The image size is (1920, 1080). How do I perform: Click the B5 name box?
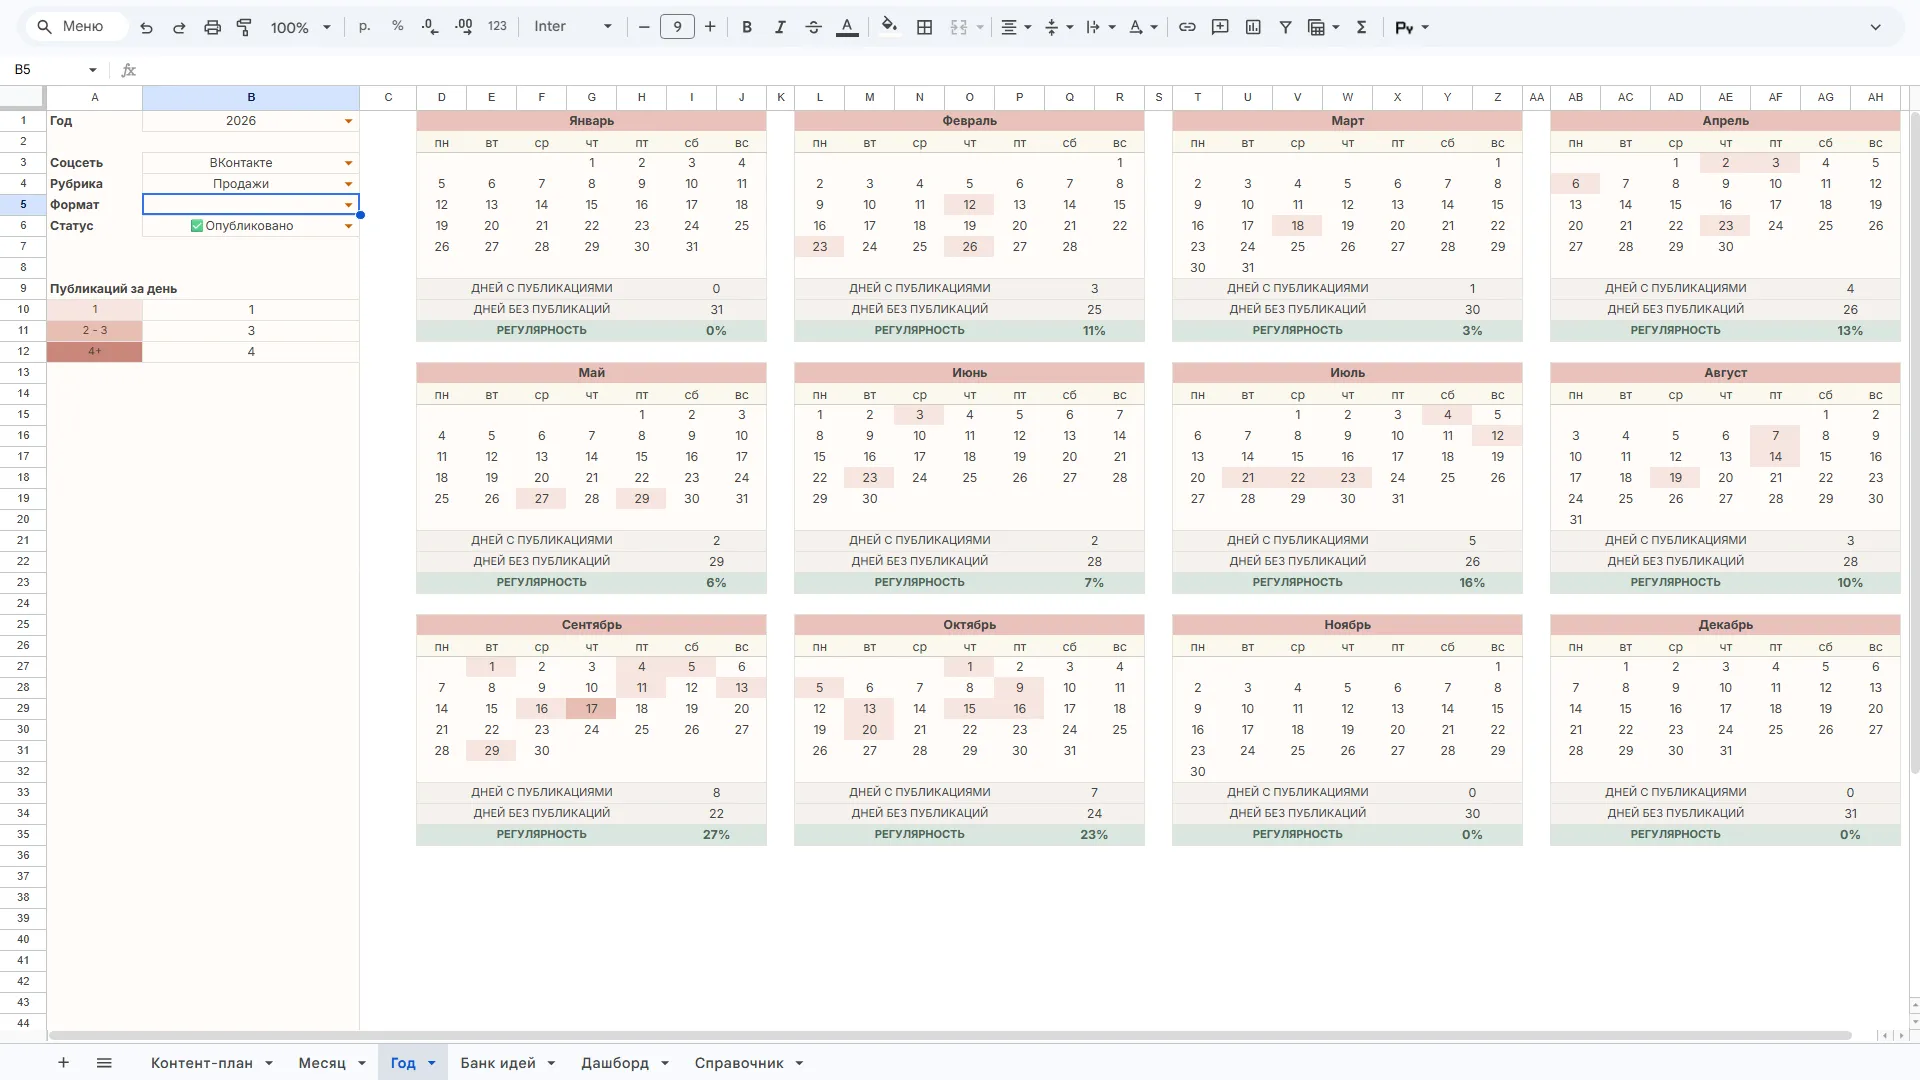click(55, 70)
